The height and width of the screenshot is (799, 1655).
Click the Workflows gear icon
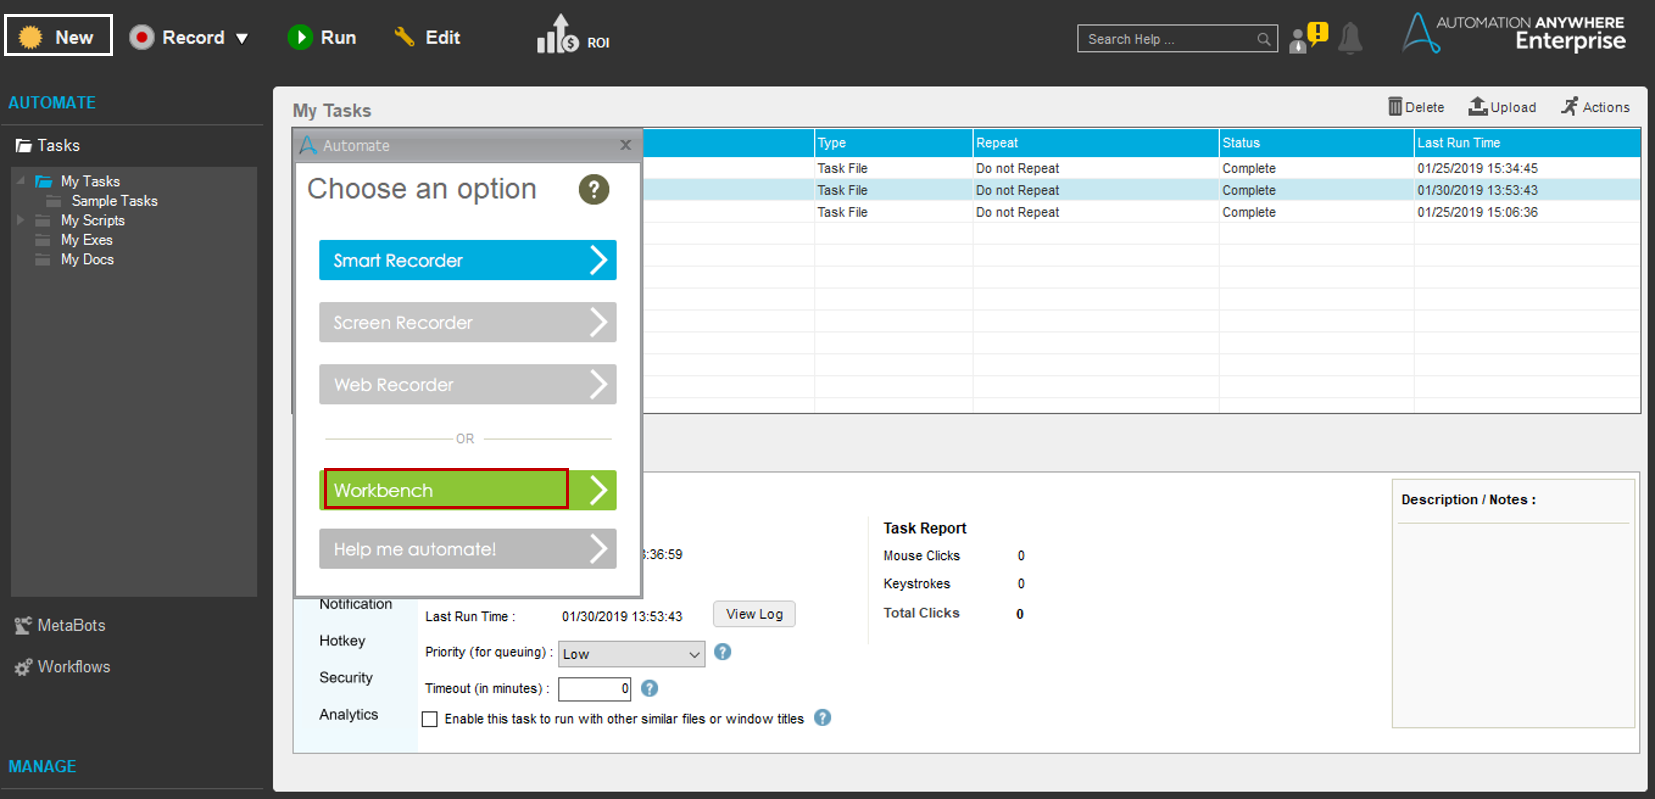[23, 667]
